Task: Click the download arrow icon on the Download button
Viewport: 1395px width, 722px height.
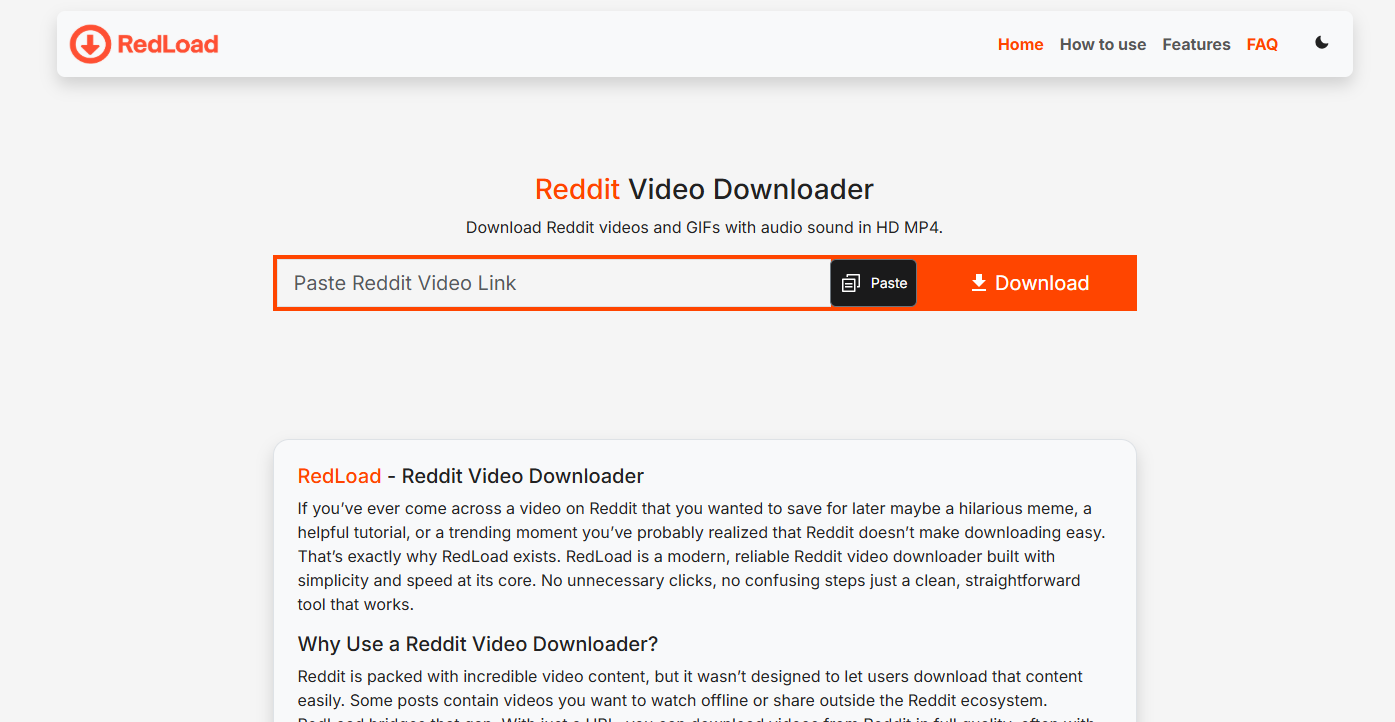Action: click(978, 283)
